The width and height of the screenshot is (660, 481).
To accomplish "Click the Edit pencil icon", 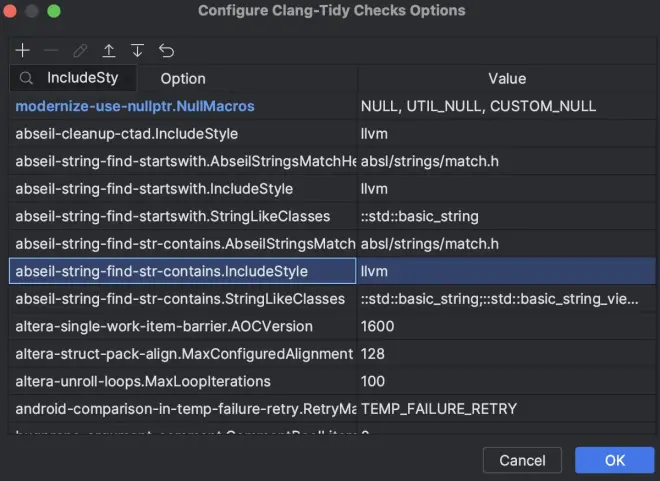I will (x=80, y=50).
